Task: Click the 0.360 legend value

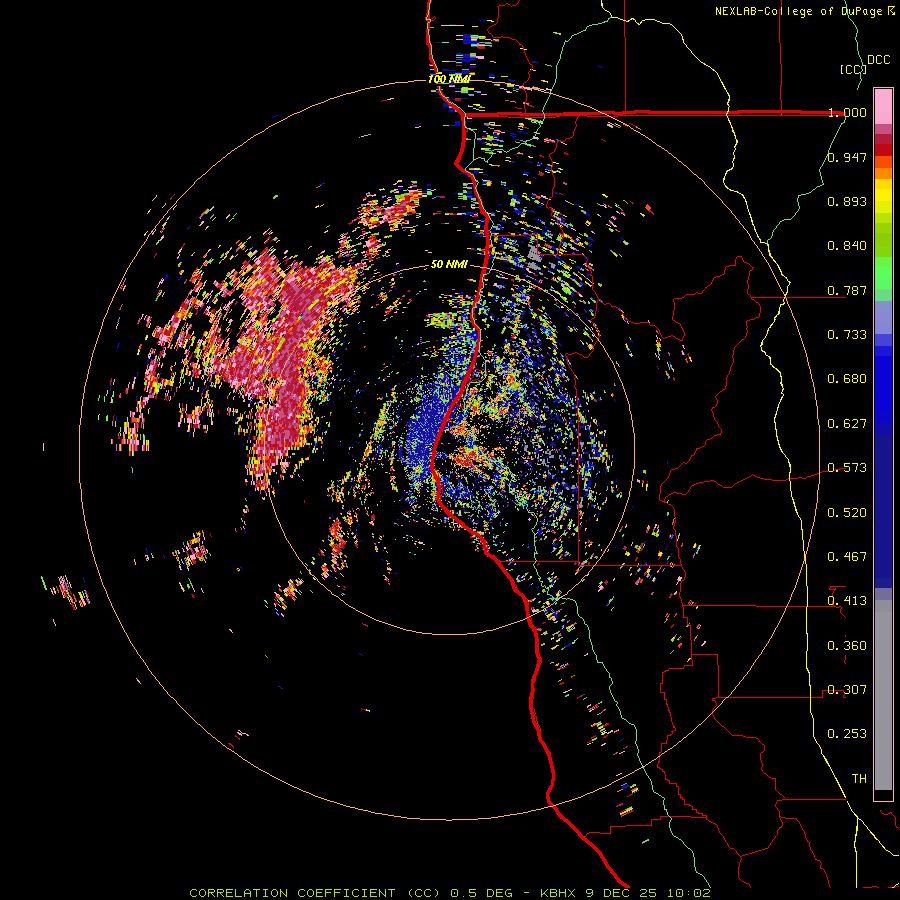Action: pyautogui.click(x=847, y=646)
